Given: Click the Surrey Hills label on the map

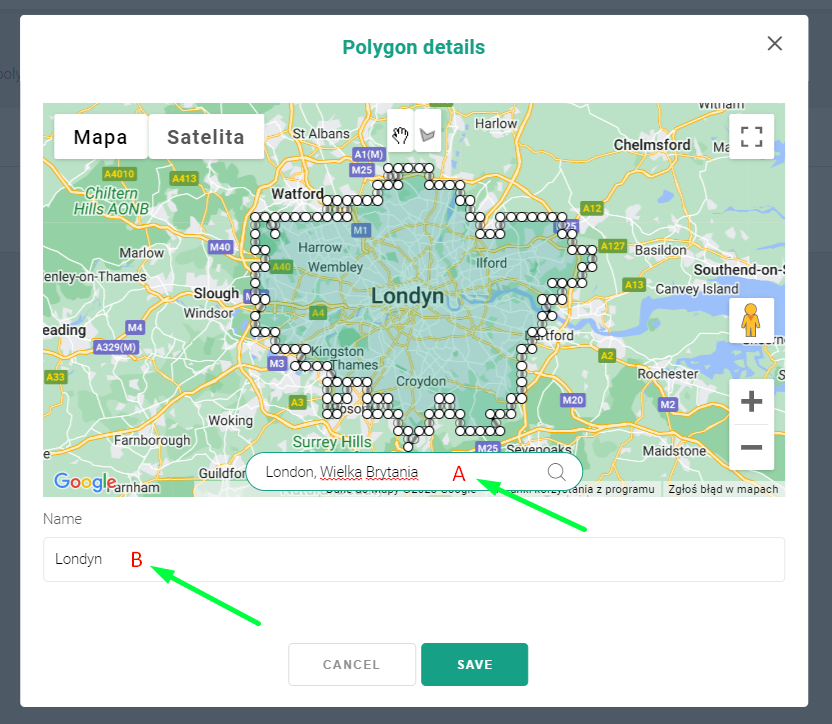Looking at the screenshot, I should click(332, 442).
